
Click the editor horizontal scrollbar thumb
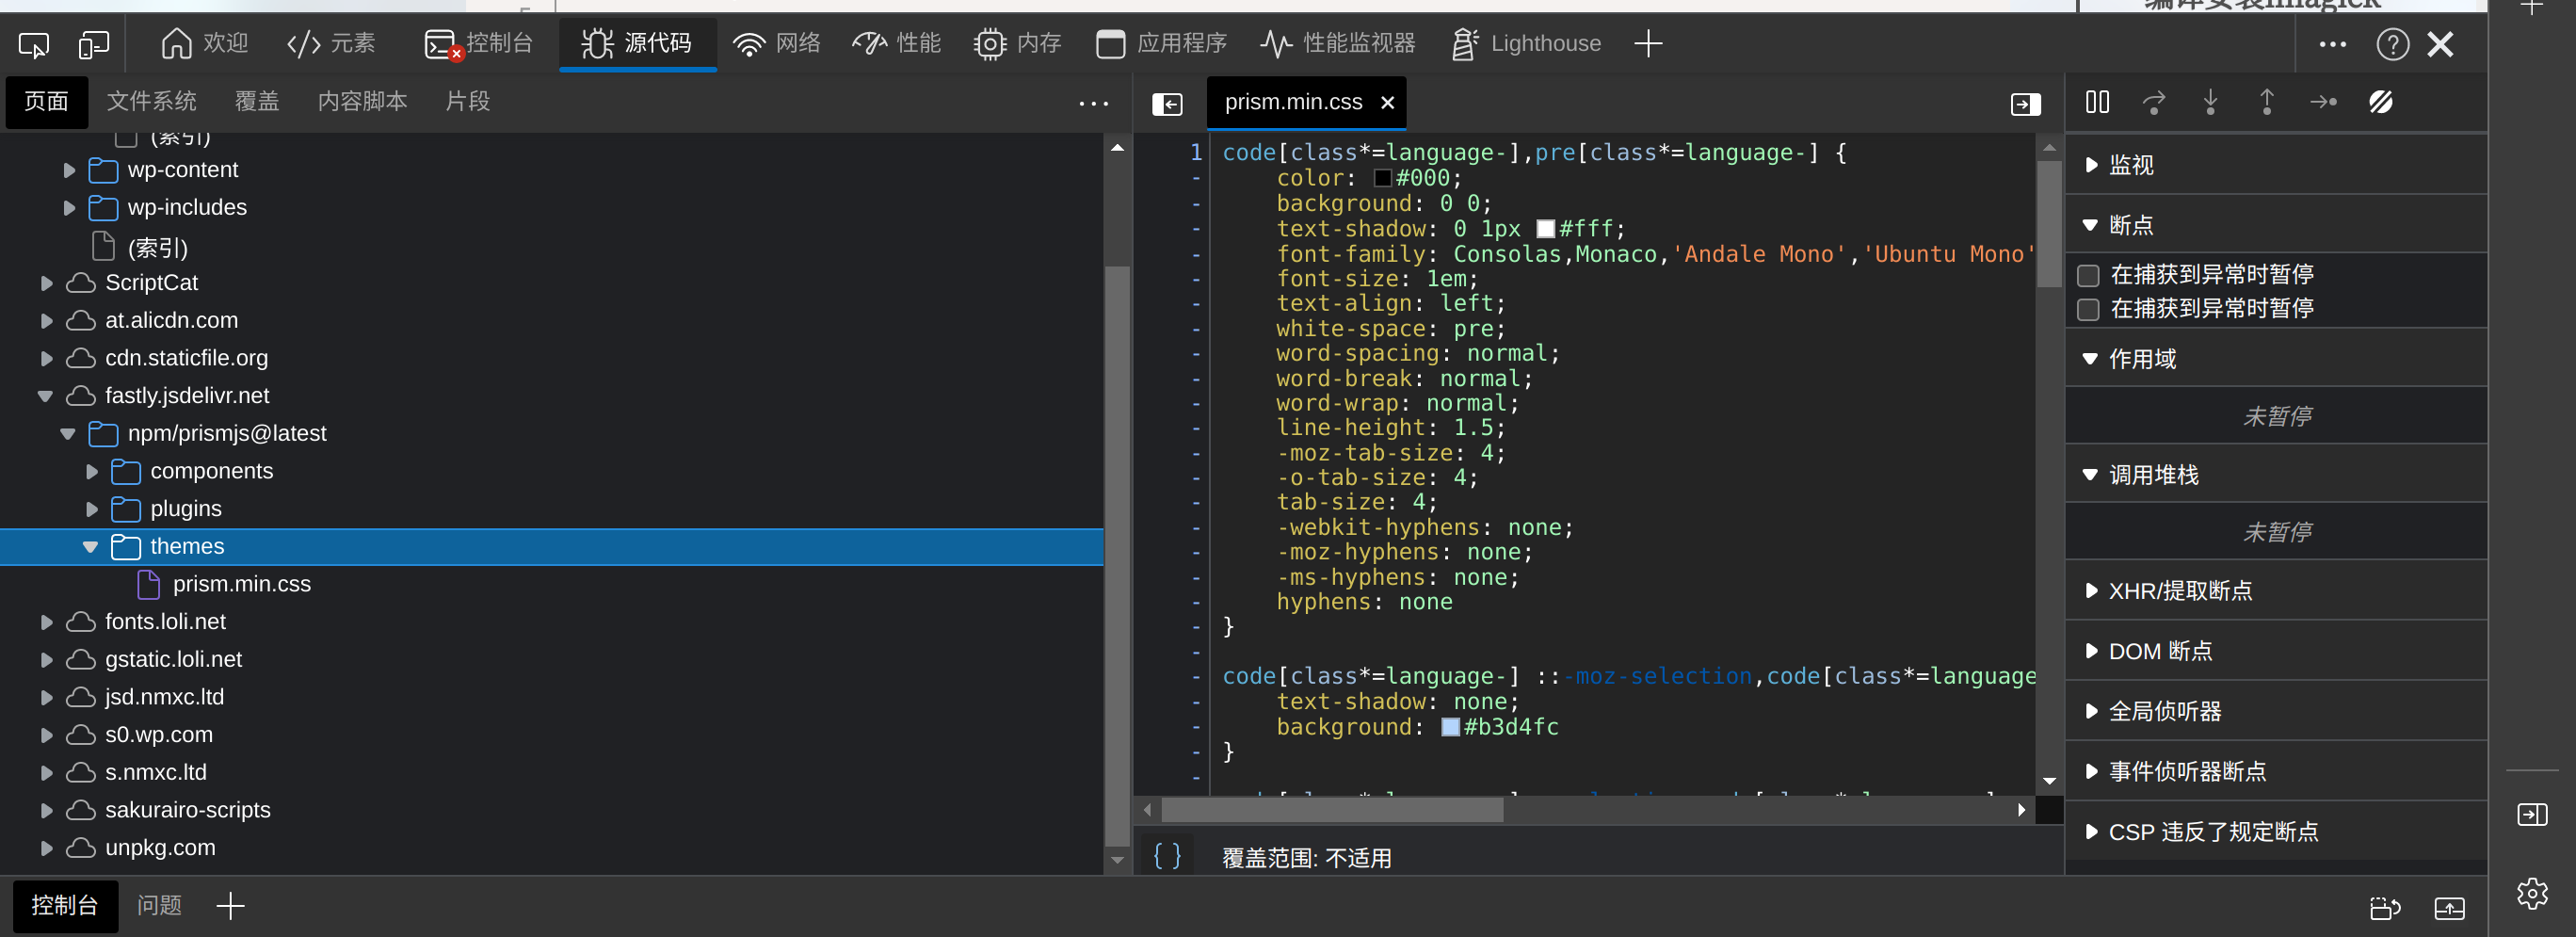1332,810
